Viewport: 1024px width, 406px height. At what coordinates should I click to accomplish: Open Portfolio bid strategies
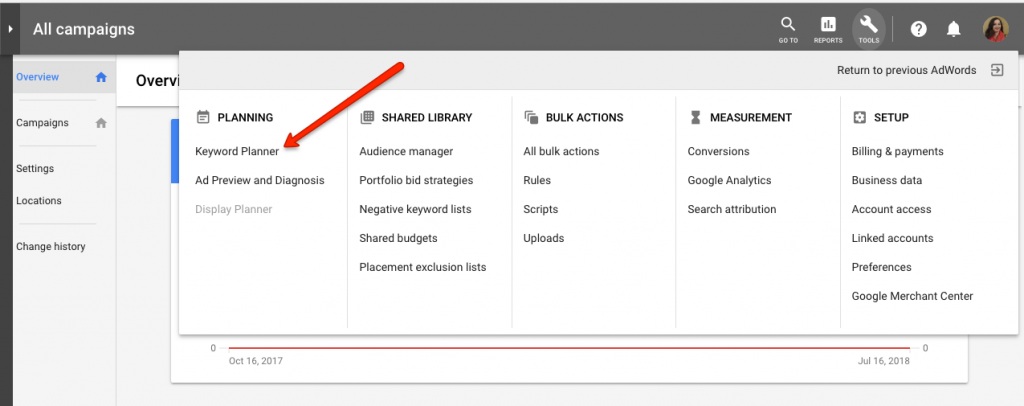click(416, 180)
